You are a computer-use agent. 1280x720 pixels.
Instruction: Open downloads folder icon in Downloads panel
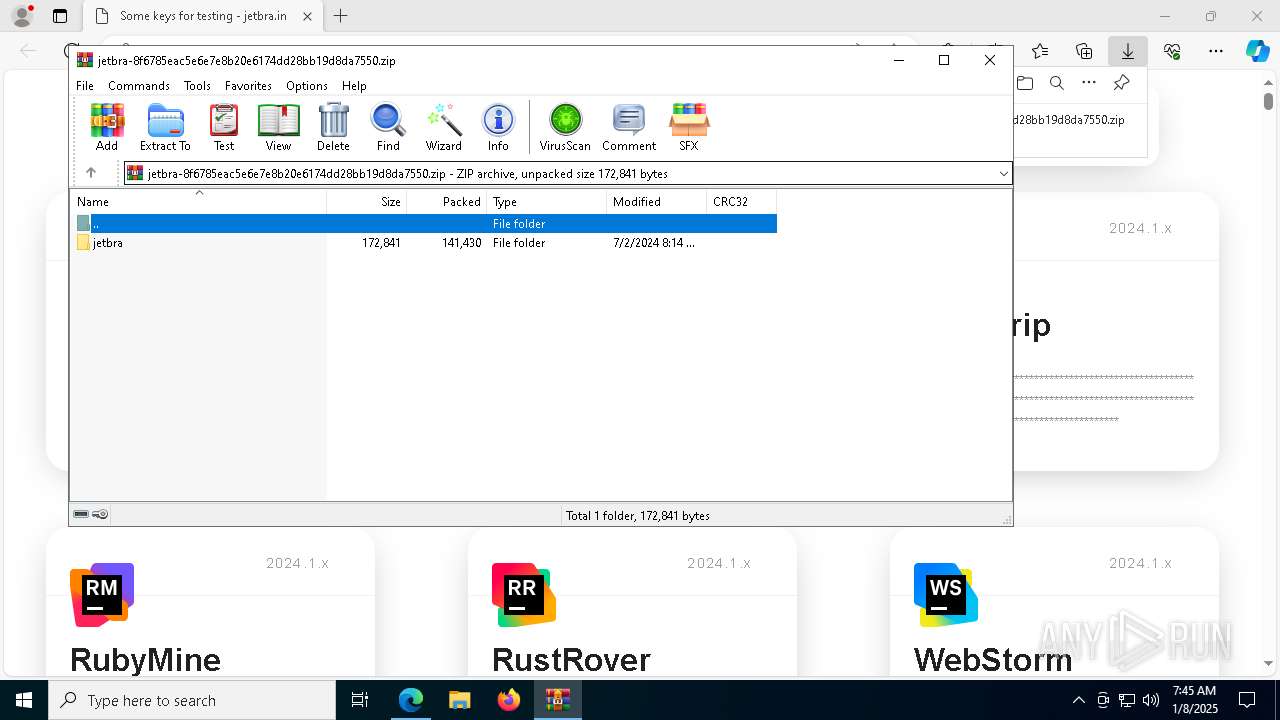(1025, 83)
